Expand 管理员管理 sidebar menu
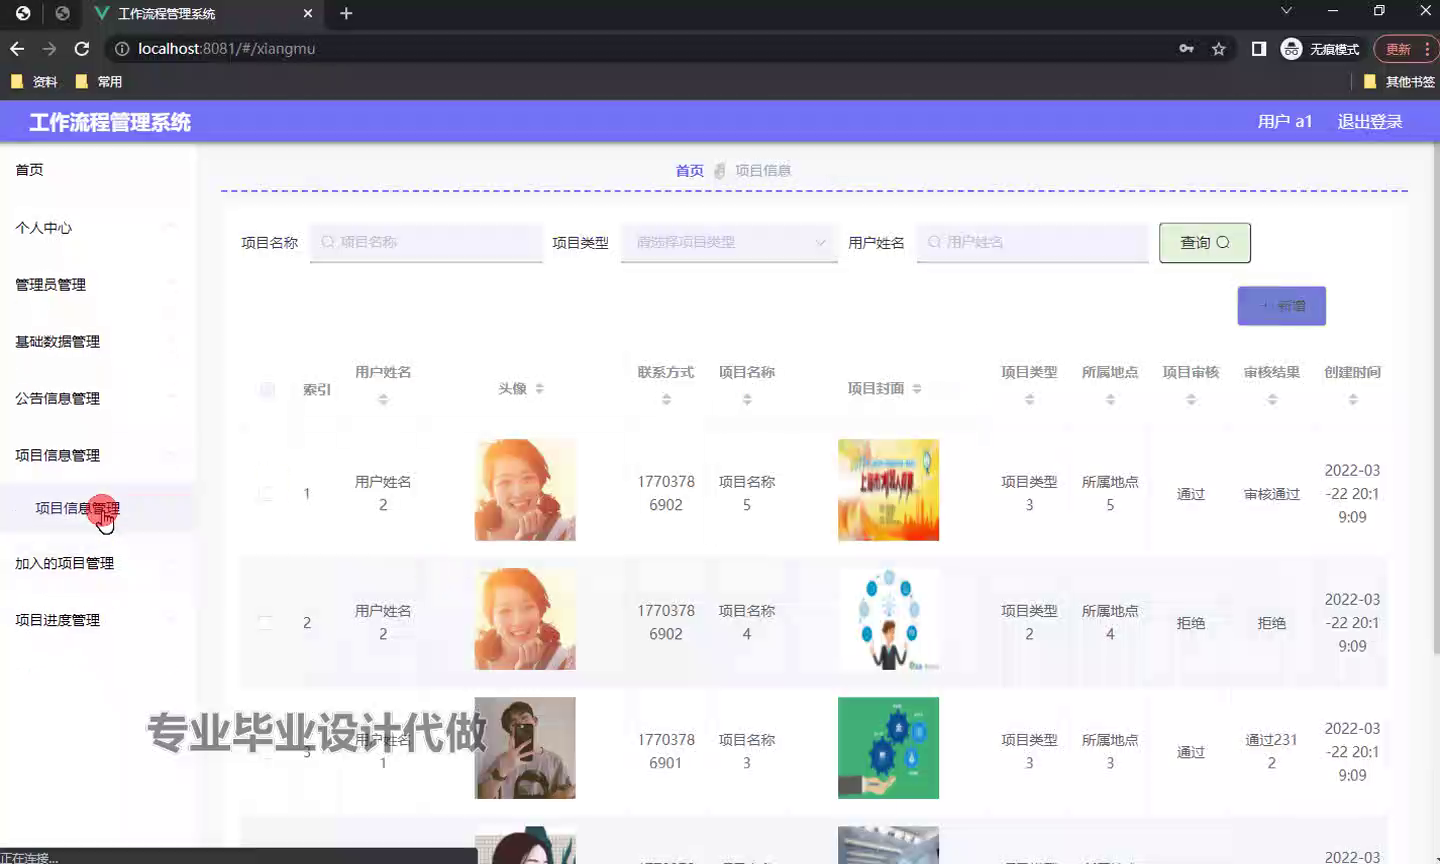 97,284
